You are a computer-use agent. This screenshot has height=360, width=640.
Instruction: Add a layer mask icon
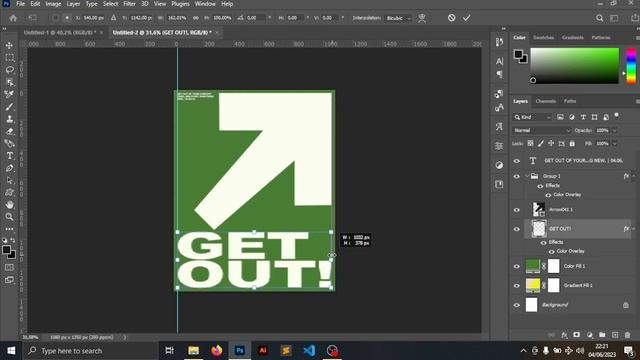[576, 335]
